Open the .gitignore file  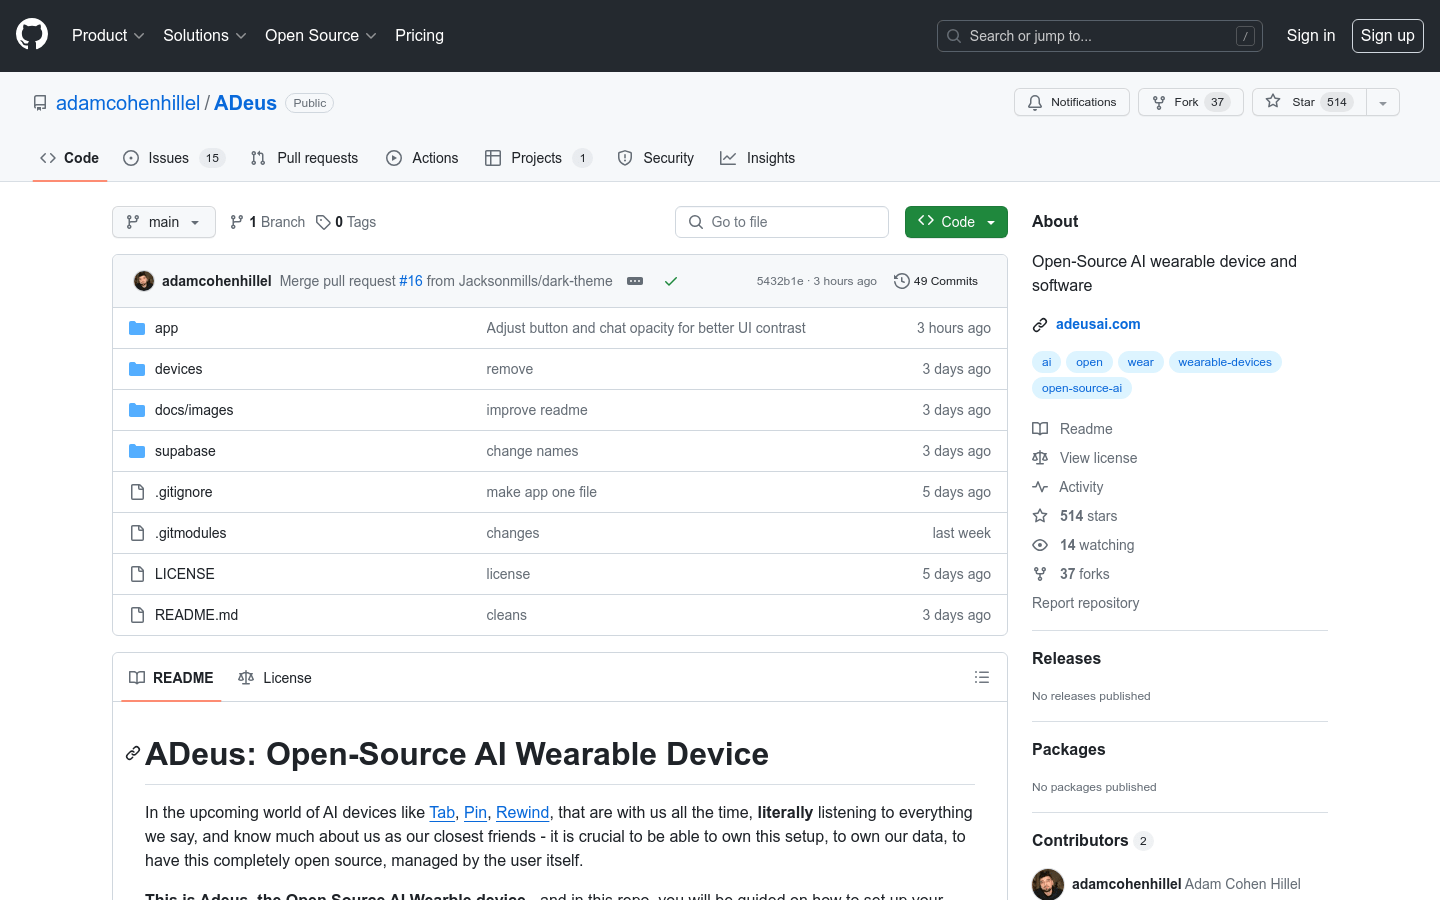click(183, 492)
